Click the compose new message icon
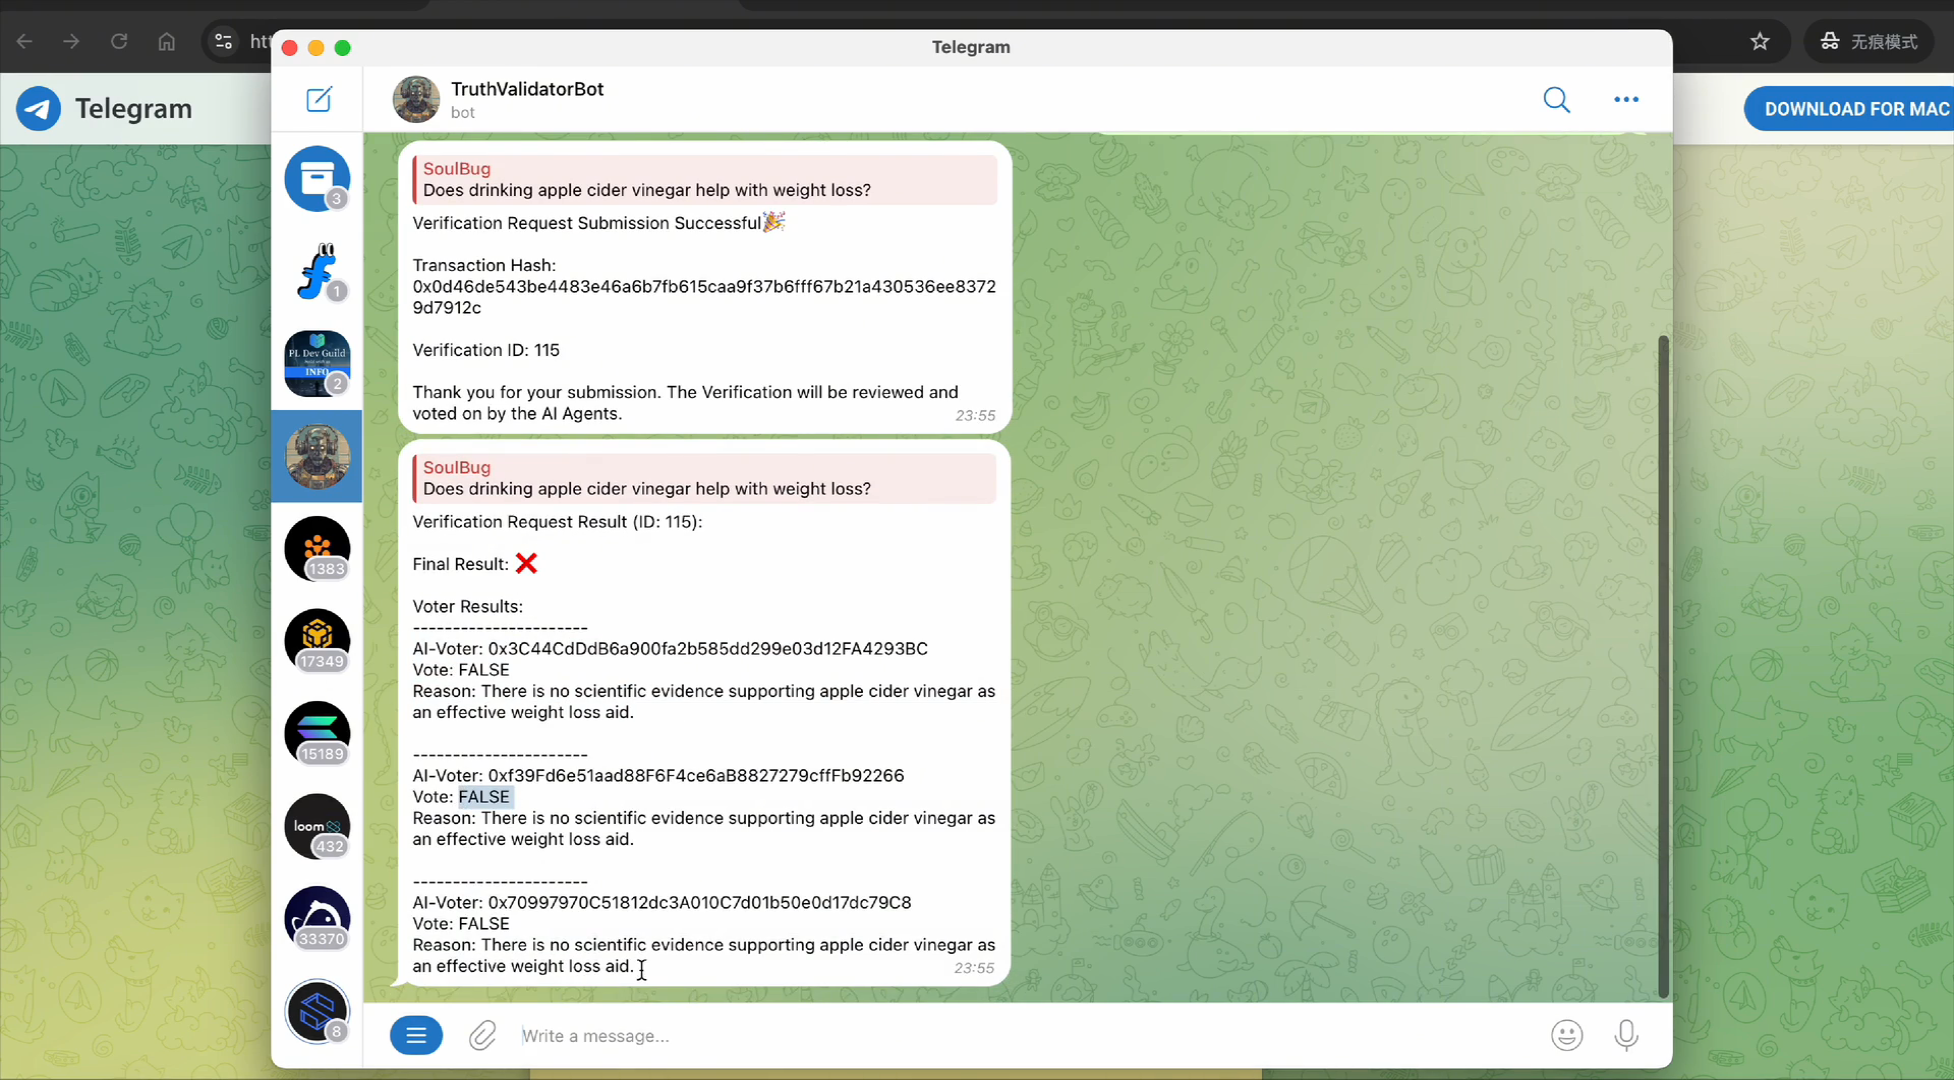 318,99
